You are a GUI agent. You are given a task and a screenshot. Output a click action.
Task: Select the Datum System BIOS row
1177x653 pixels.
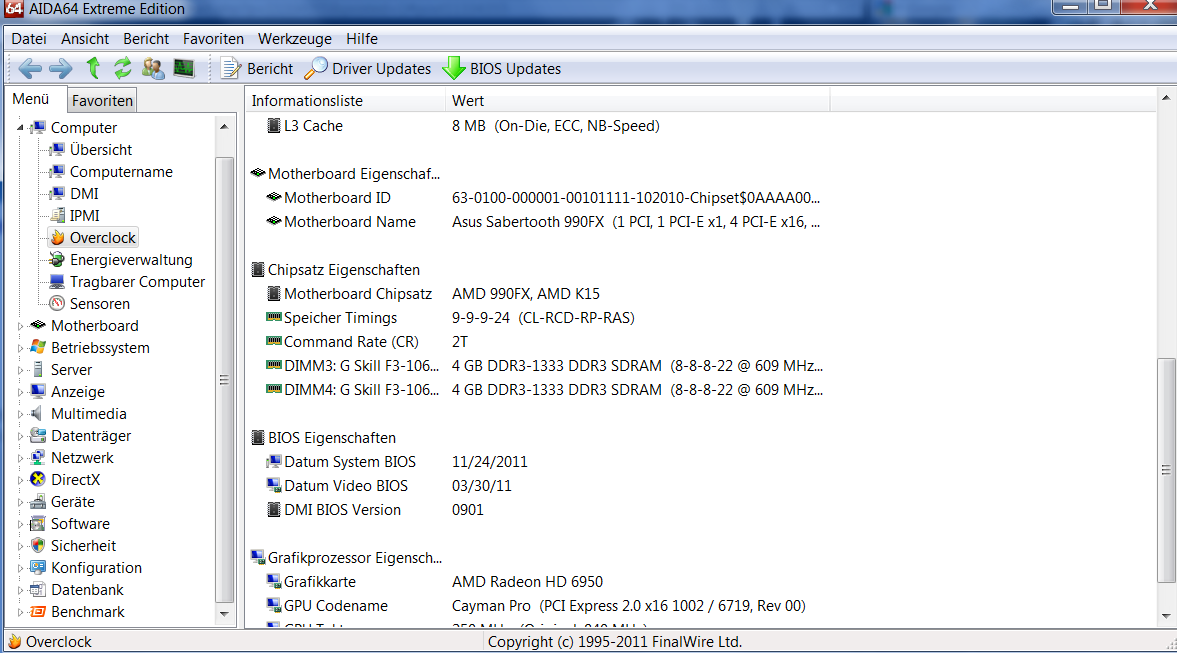tap(397, 462)
